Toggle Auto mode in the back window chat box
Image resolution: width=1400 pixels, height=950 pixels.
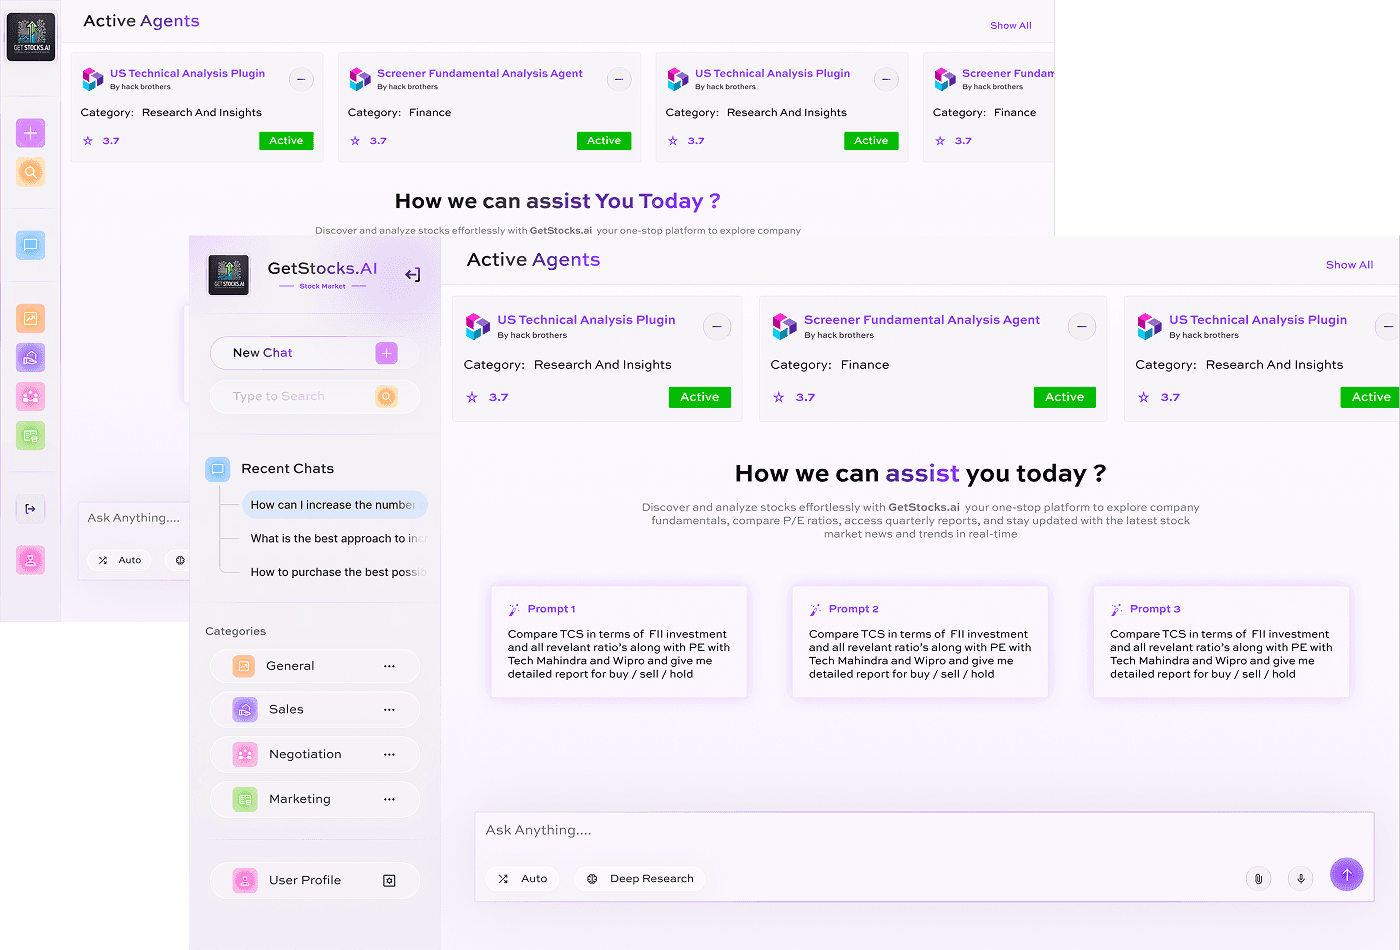coord(120,560)
